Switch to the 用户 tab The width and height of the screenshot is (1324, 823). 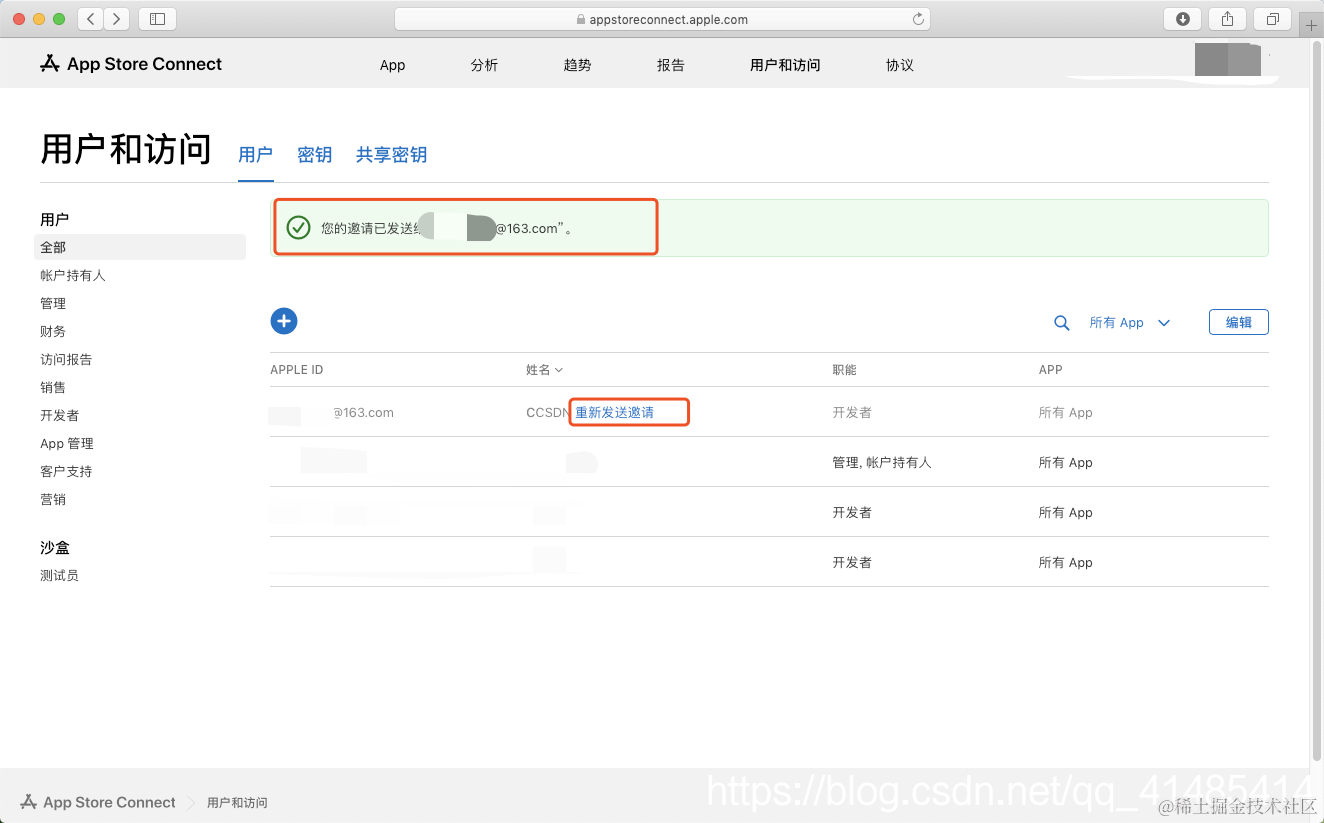coord(256,155)
